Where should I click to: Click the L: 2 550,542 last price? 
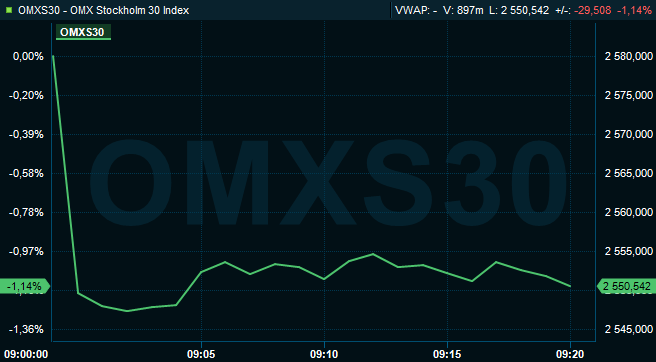tap(518, 10)
